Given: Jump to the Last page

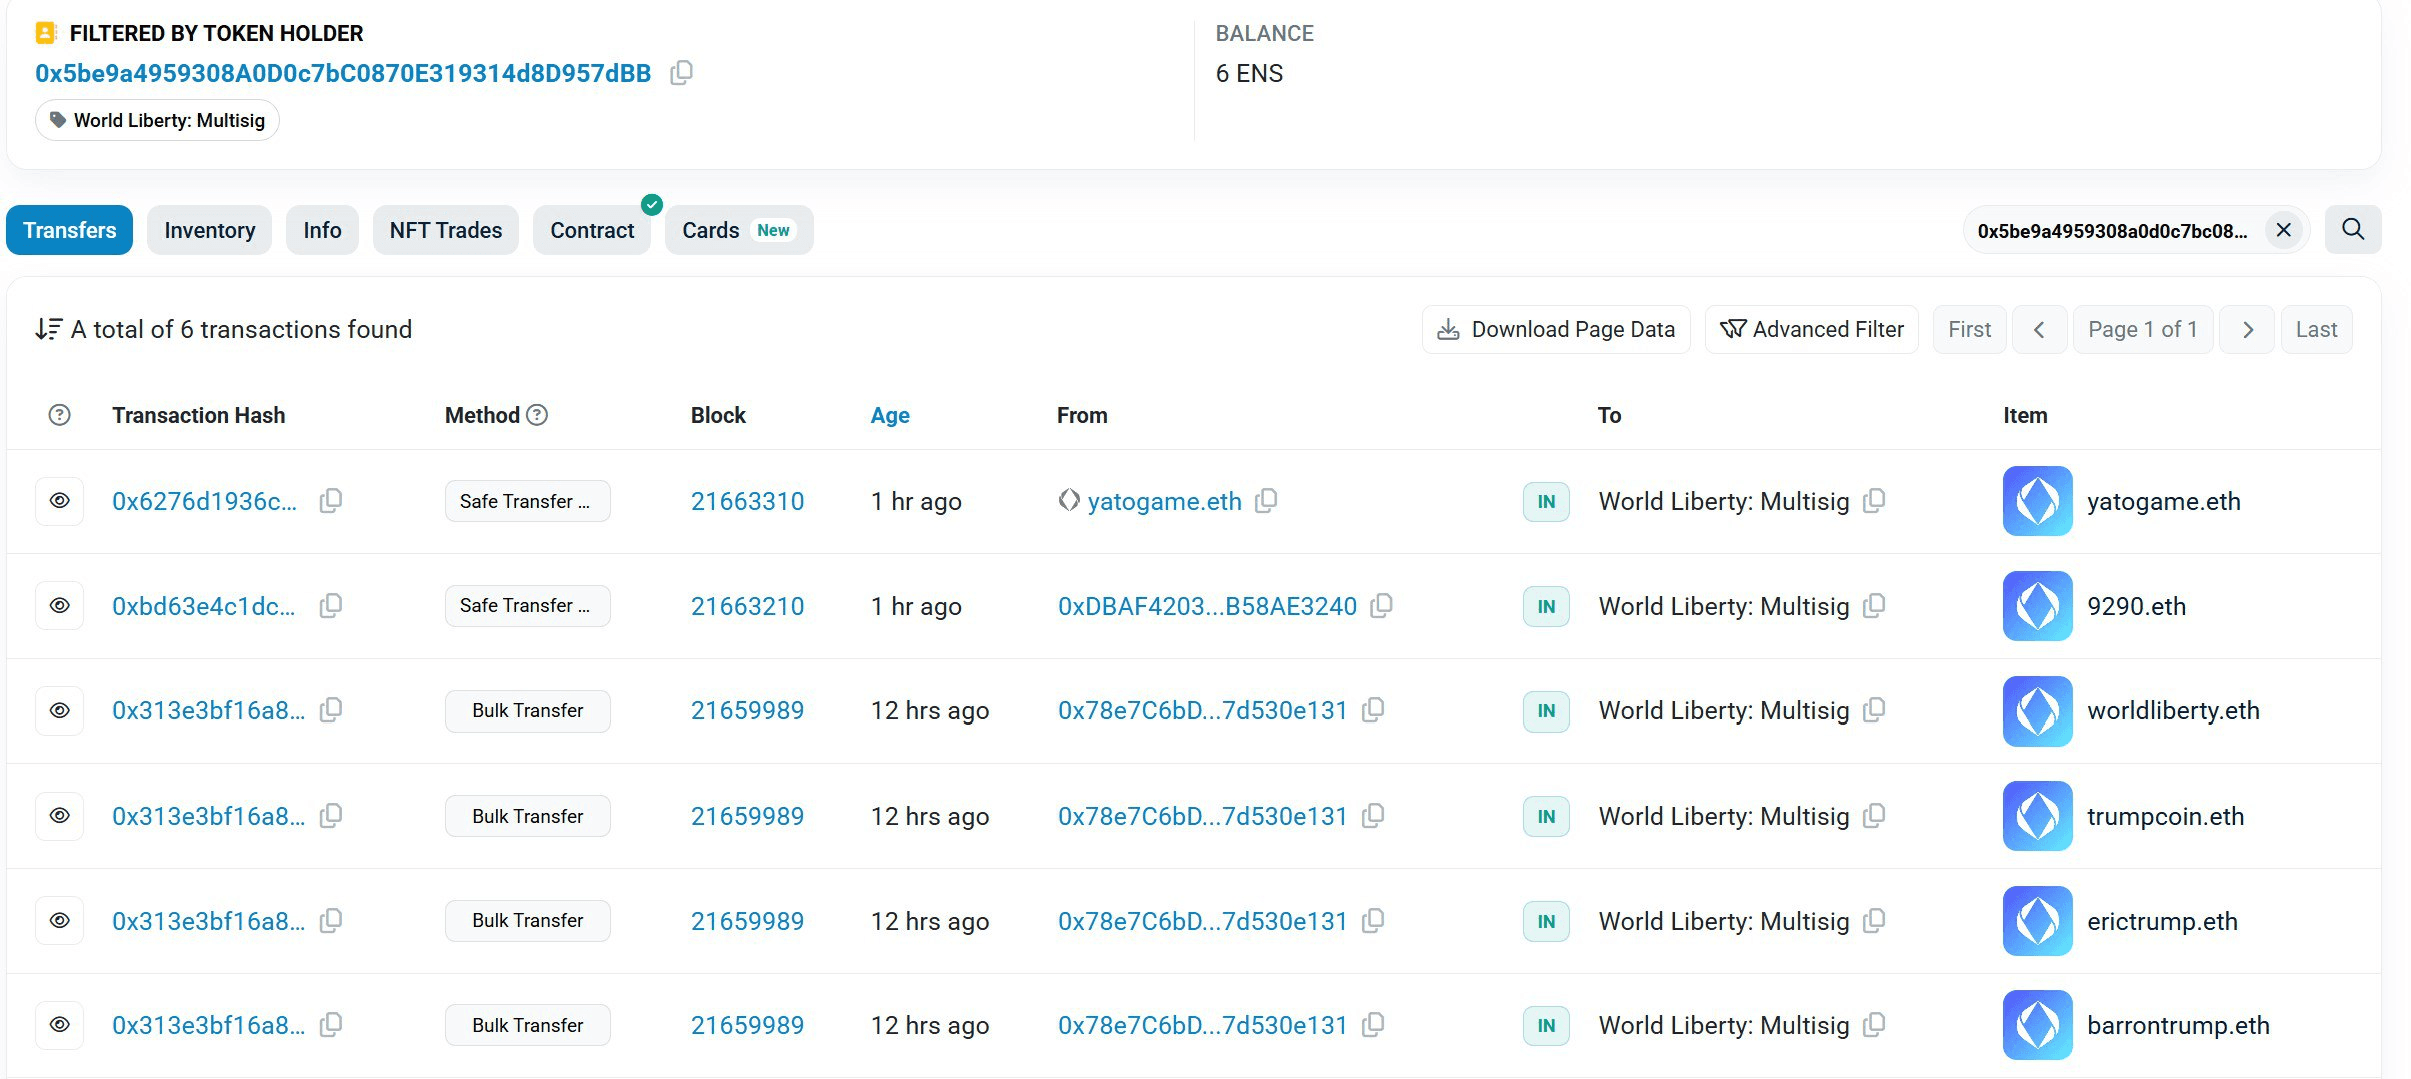Looking at the screenshot, I should pyautogui.click(x=2316, y=330).
